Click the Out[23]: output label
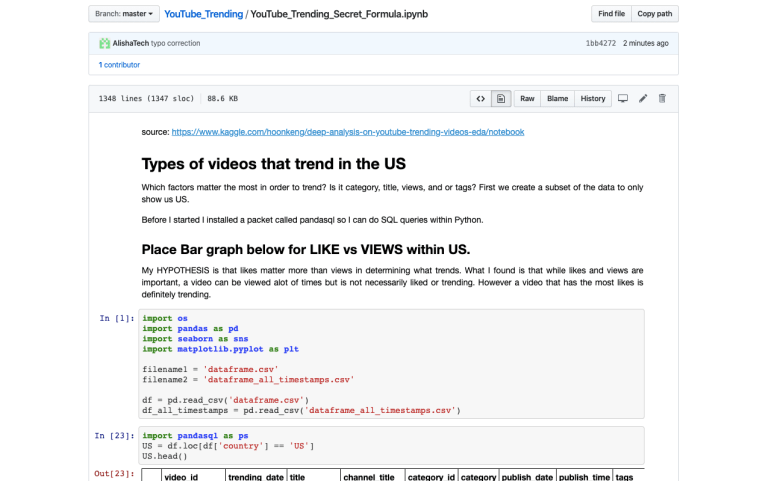This screenshot has width=774, height=481. click(115, 474)
